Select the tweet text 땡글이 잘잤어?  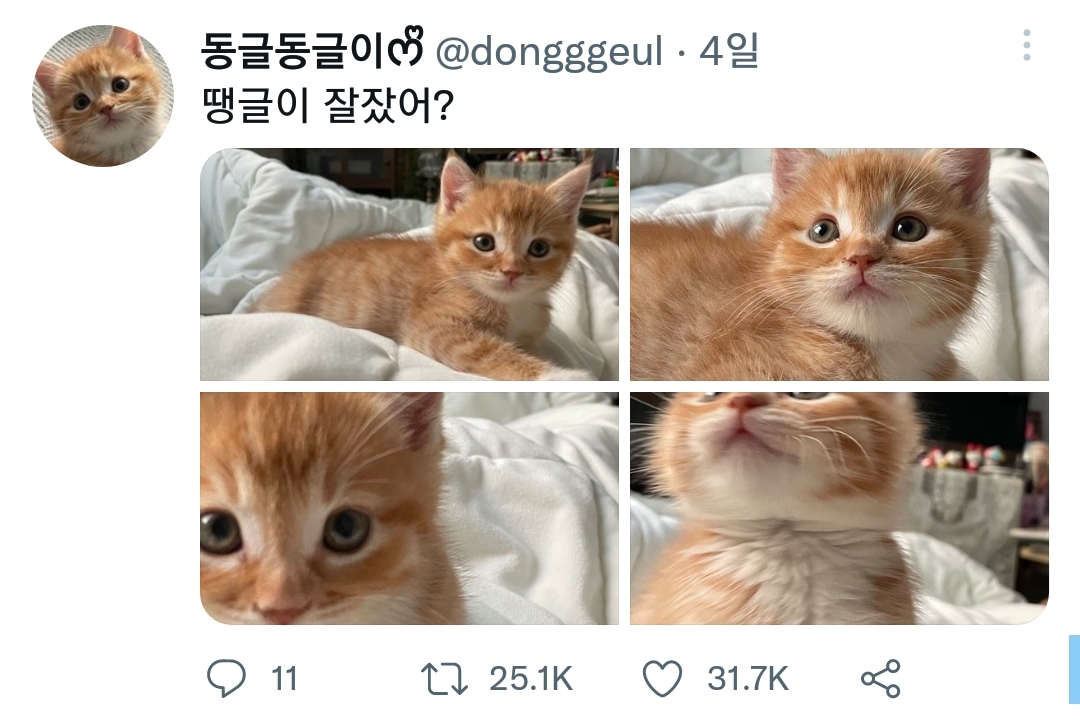click(326, 104)
